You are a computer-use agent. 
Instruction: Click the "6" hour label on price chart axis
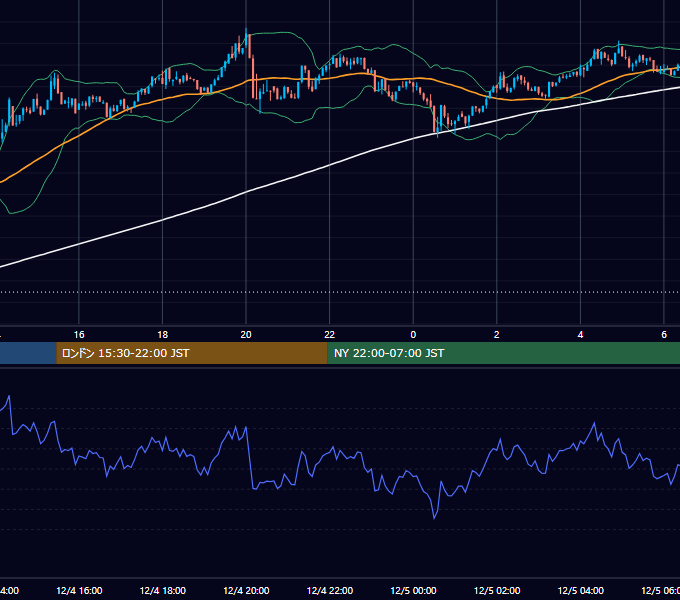coord(664,335)
